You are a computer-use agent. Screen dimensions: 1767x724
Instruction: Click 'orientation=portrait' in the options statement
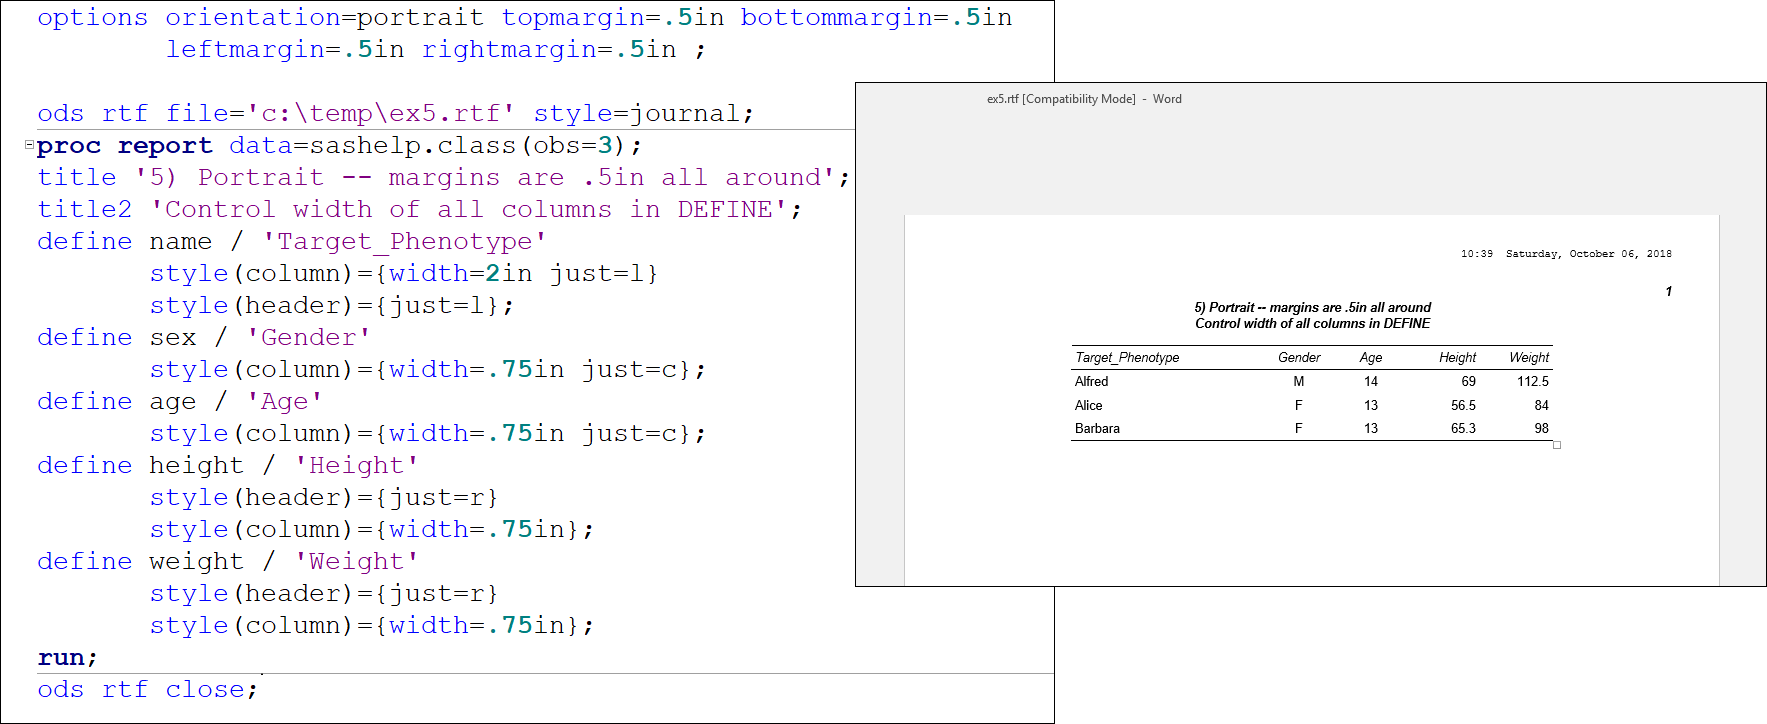click(324, 18)
